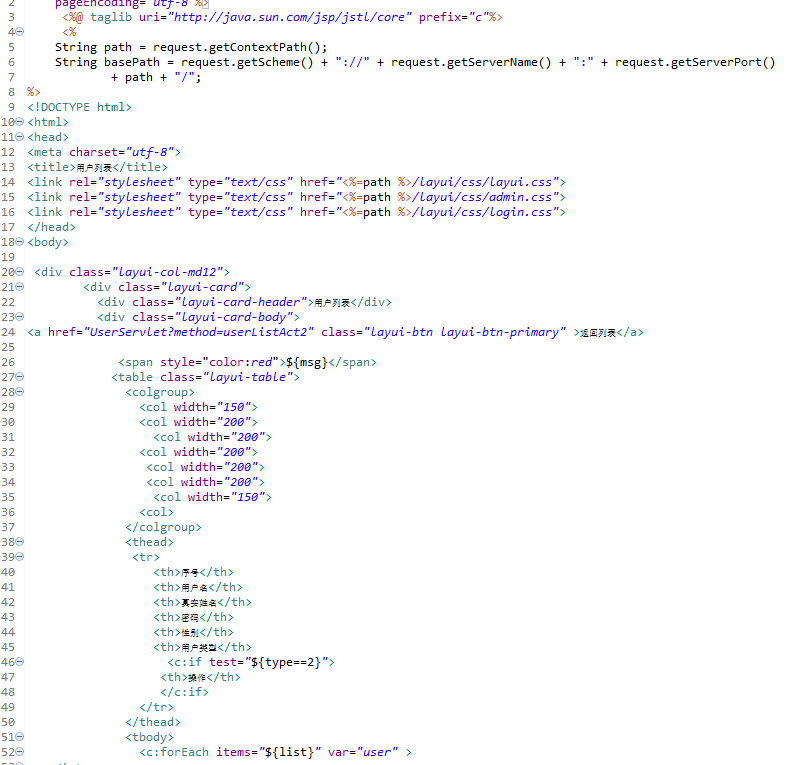Collapse layui-card div fold at line 21
Image resolution: width=795 pixels, height=765 pixels.
[20, 287]
